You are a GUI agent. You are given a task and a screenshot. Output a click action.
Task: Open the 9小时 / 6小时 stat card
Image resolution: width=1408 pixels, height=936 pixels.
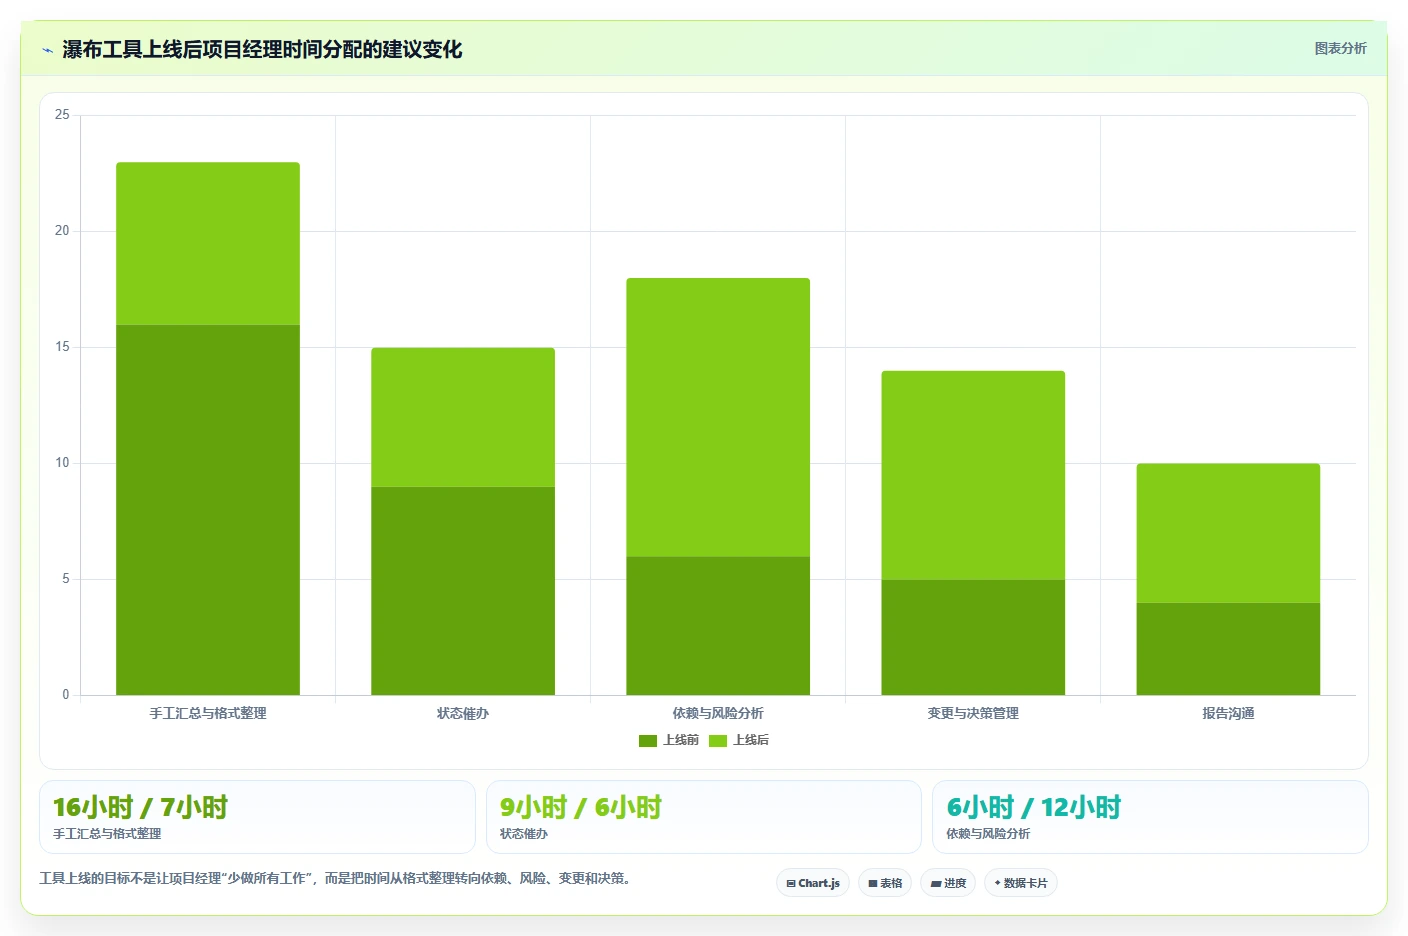[x=704, y=817]
